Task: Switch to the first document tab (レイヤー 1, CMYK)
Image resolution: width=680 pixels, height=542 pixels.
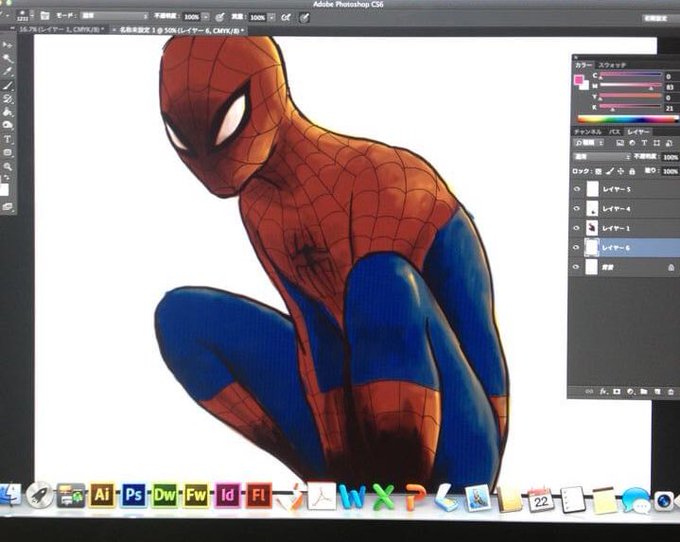Action: coord(61,29)
